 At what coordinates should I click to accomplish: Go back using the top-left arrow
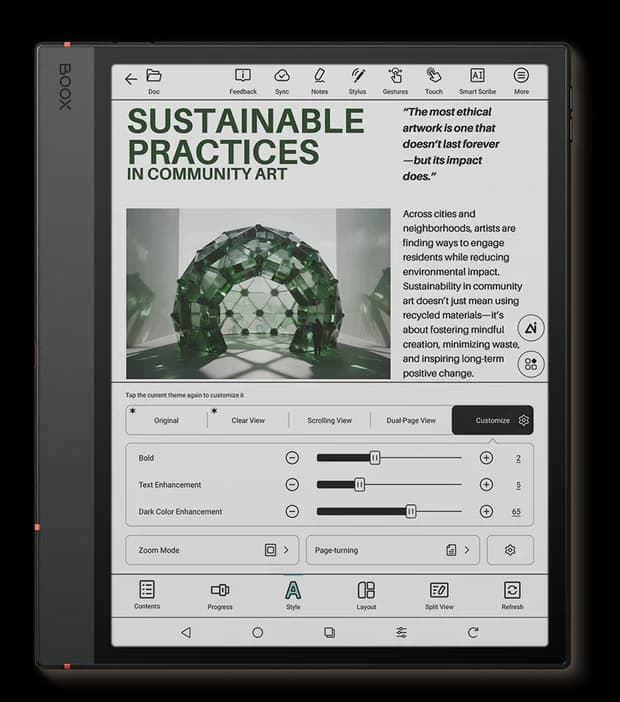[x=131, y=79]
